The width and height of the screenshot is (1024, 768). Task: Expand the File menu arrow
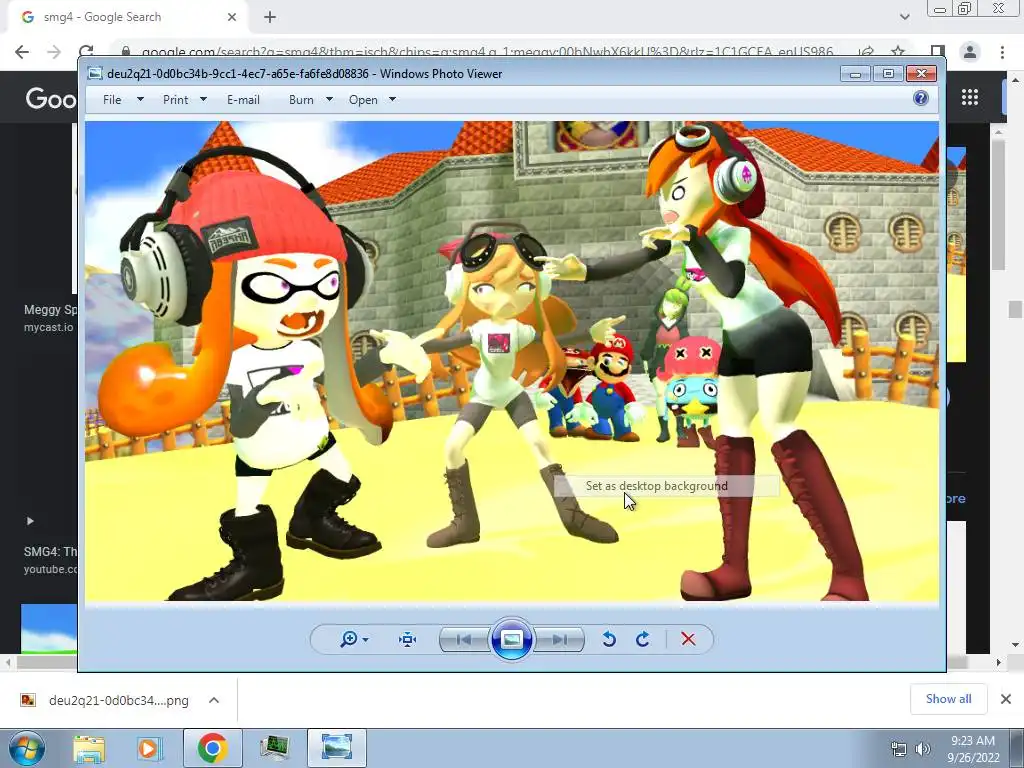click(140, 100)
